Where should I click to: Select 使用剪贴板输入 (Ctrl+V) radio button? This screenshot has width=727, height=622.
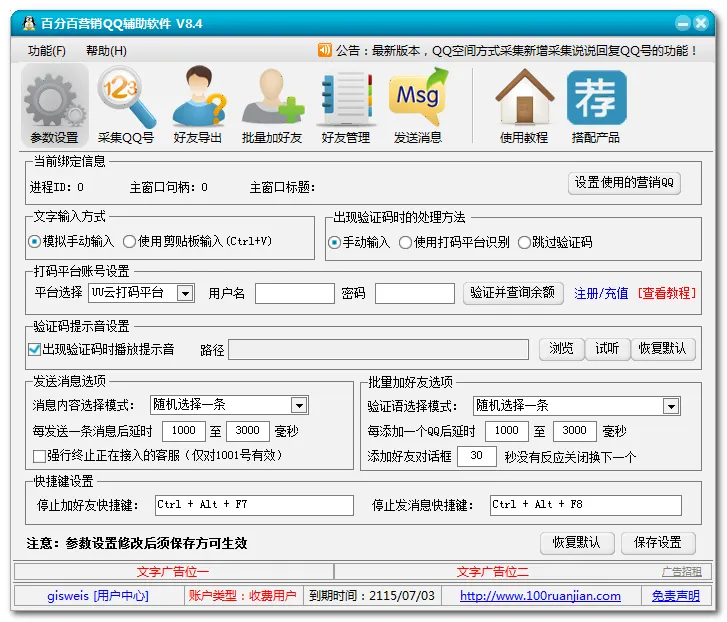click(x=129, y=241)
